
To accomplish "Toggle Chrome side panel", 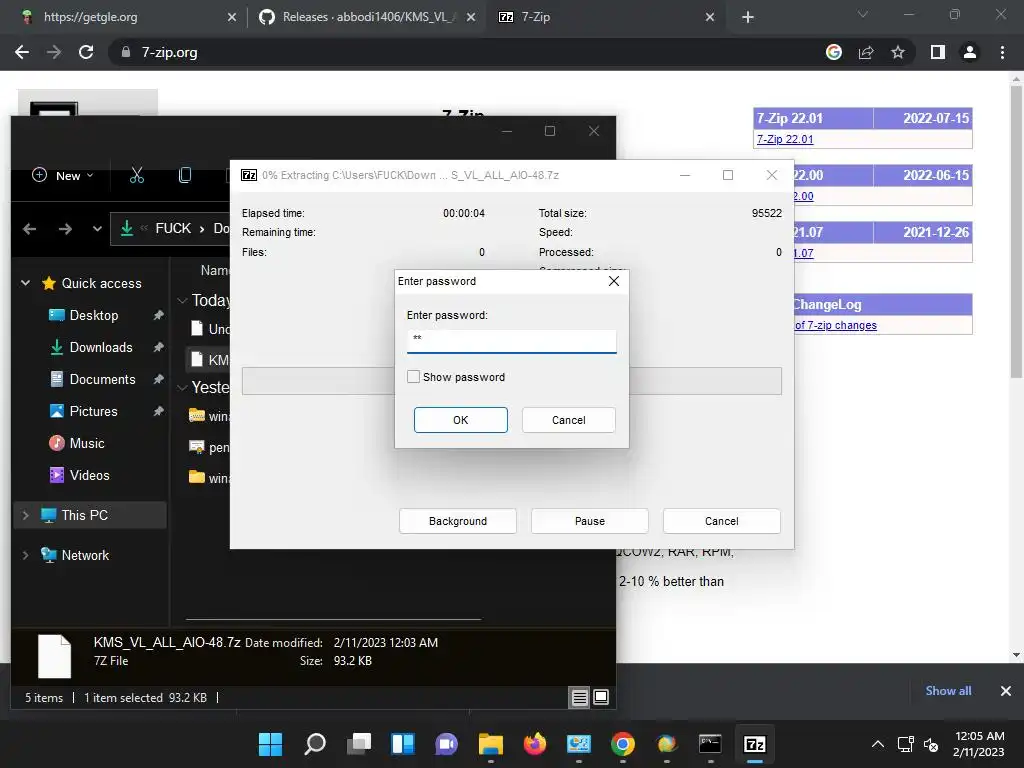I will pos(938,52).
